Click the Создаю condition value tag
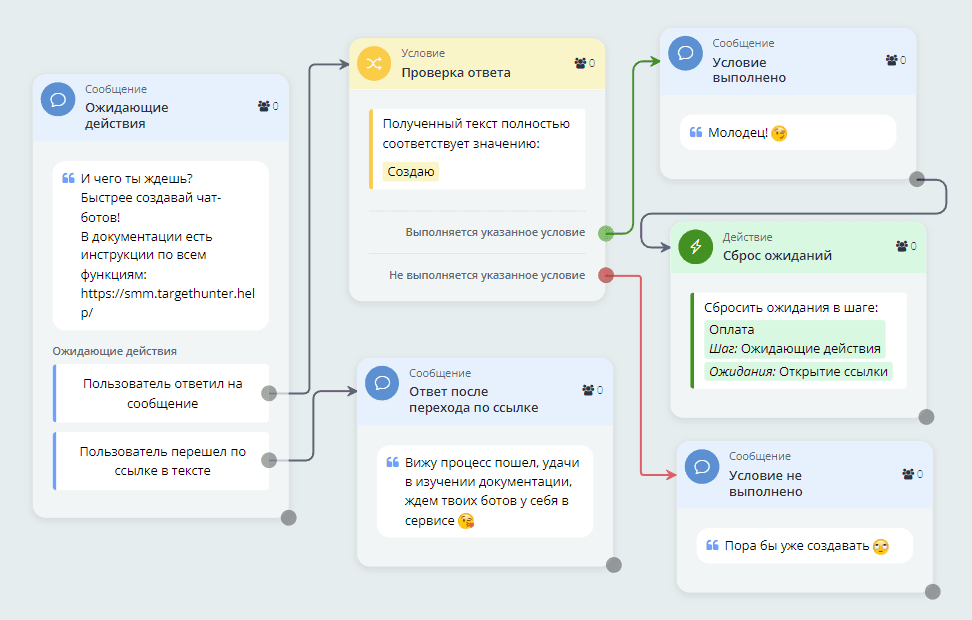Screen dimensions: 972x620 tap(411, 172)
